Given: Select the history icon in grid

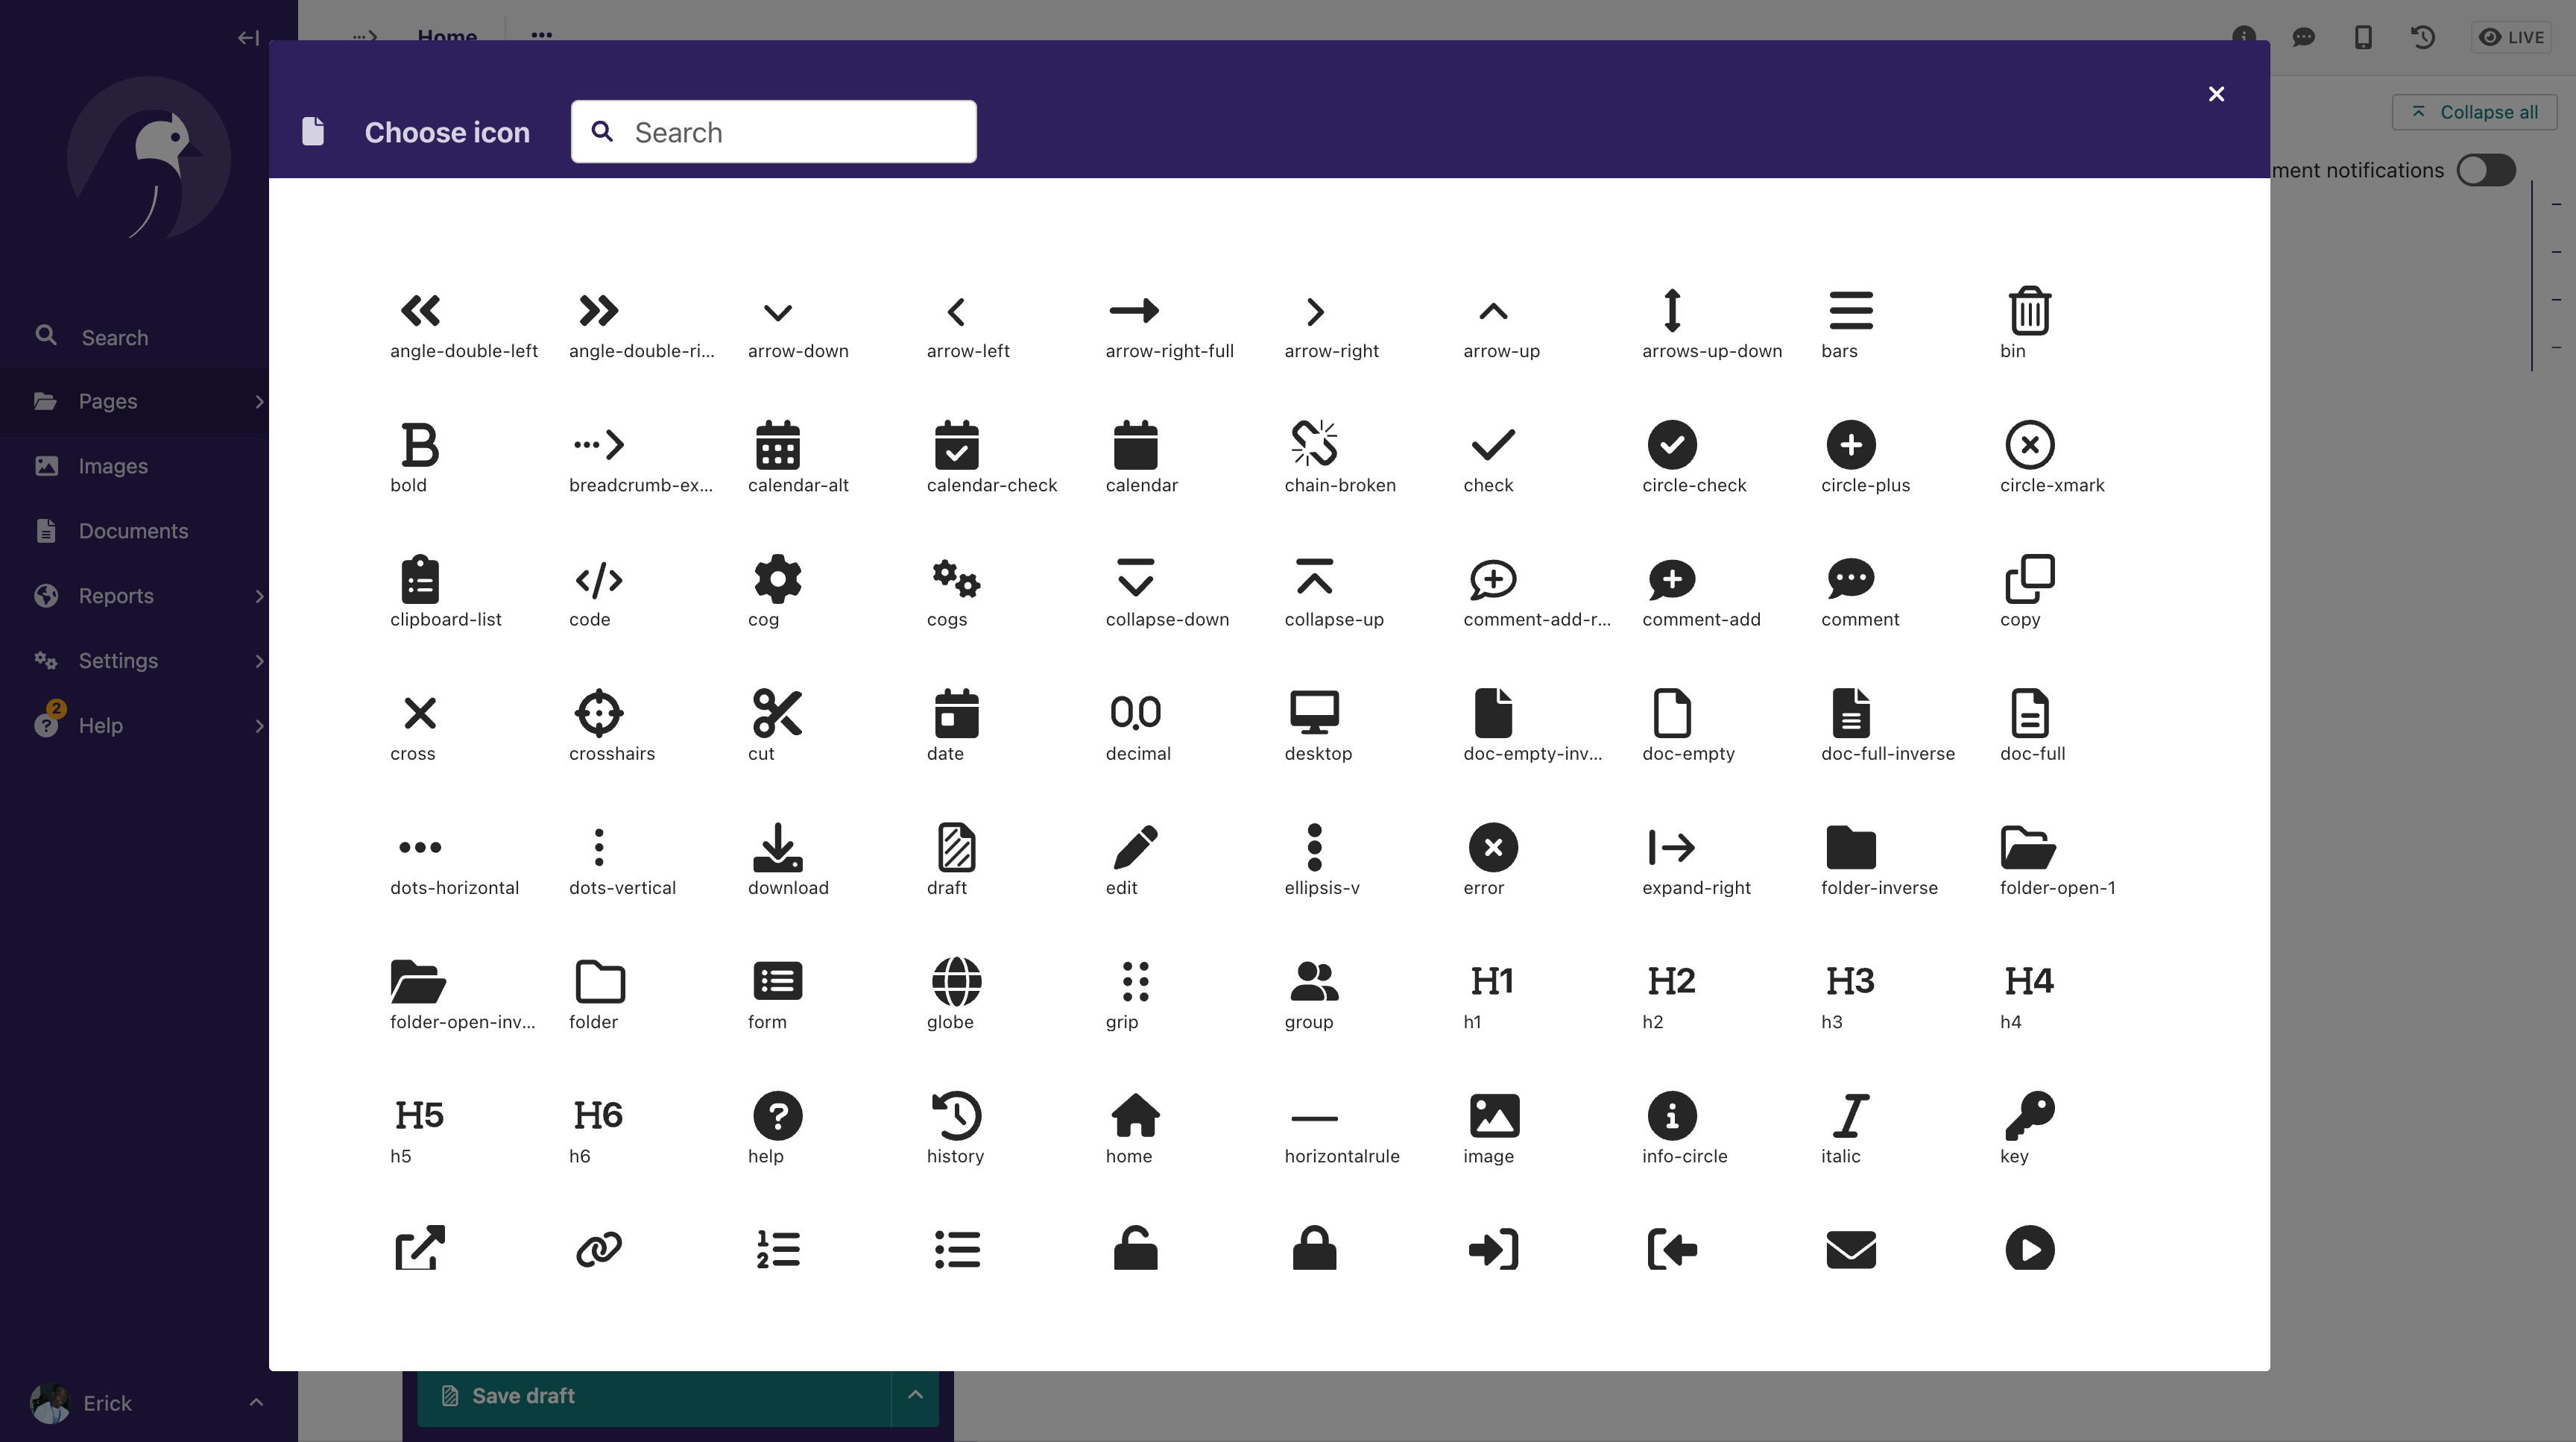Looking at the screenshot, I should tap(956, 1115).
